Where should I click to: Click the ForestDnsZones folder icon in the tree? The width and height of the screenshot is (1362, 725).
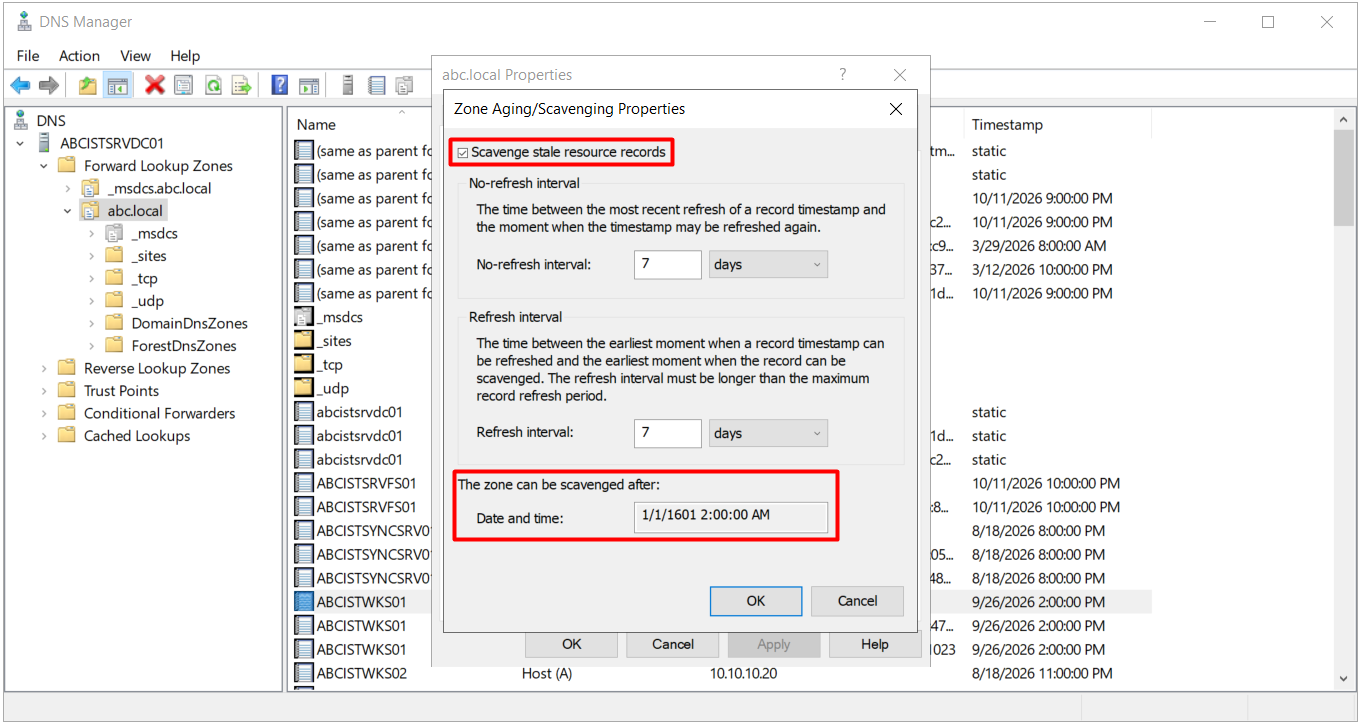tap(113, 346)
